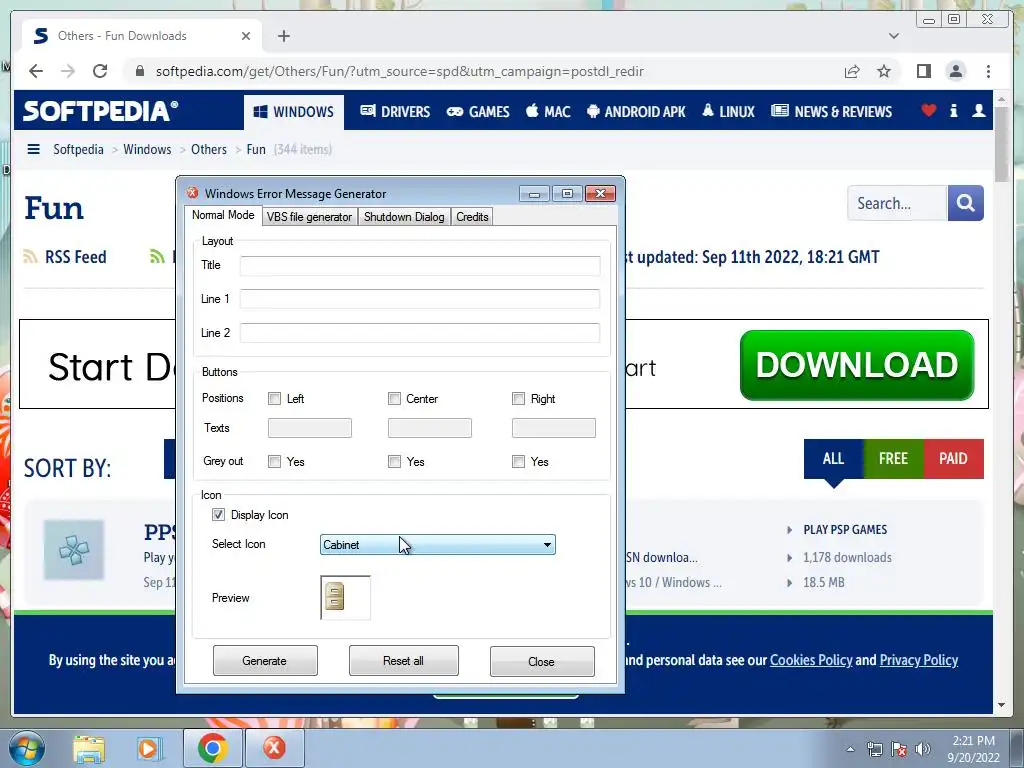The height and width of the screenshot is (768, 1024).
Task: Open the Select Icon Cabinet dropdown
Action: [438, 545]
